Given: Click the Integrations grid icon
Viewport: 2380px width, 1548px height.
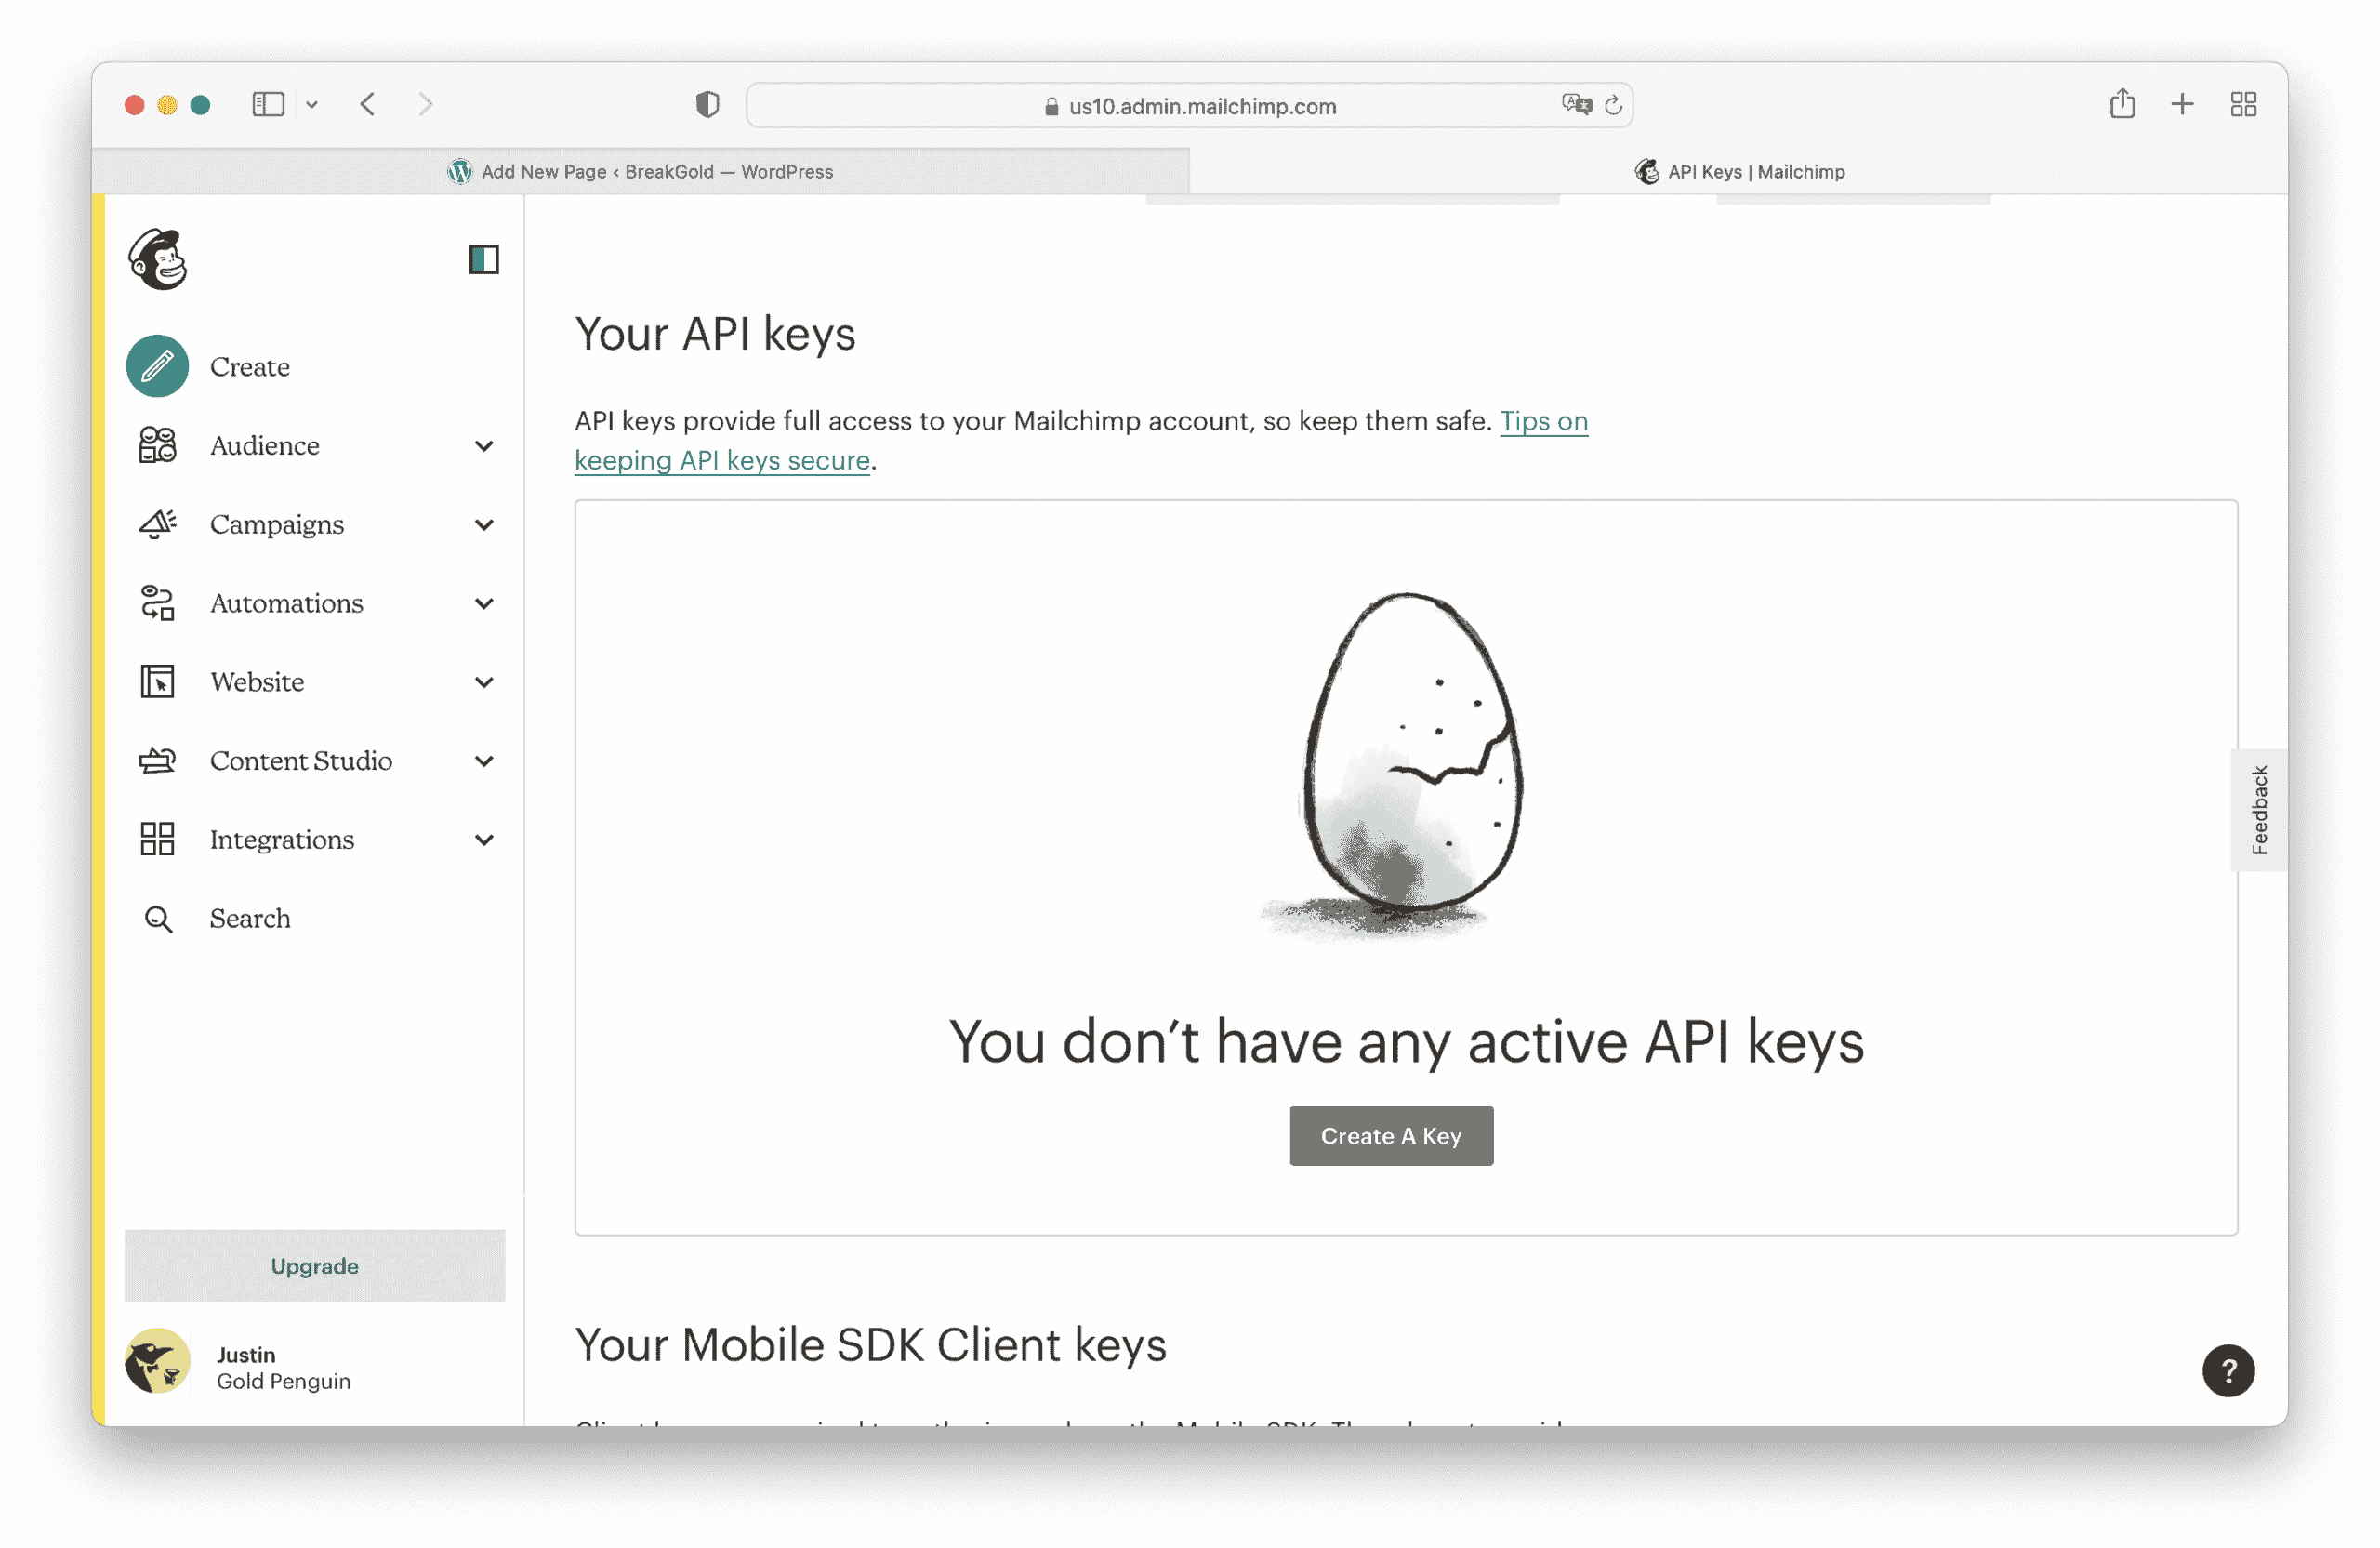Looking at the screenshot, I should 157,839.
